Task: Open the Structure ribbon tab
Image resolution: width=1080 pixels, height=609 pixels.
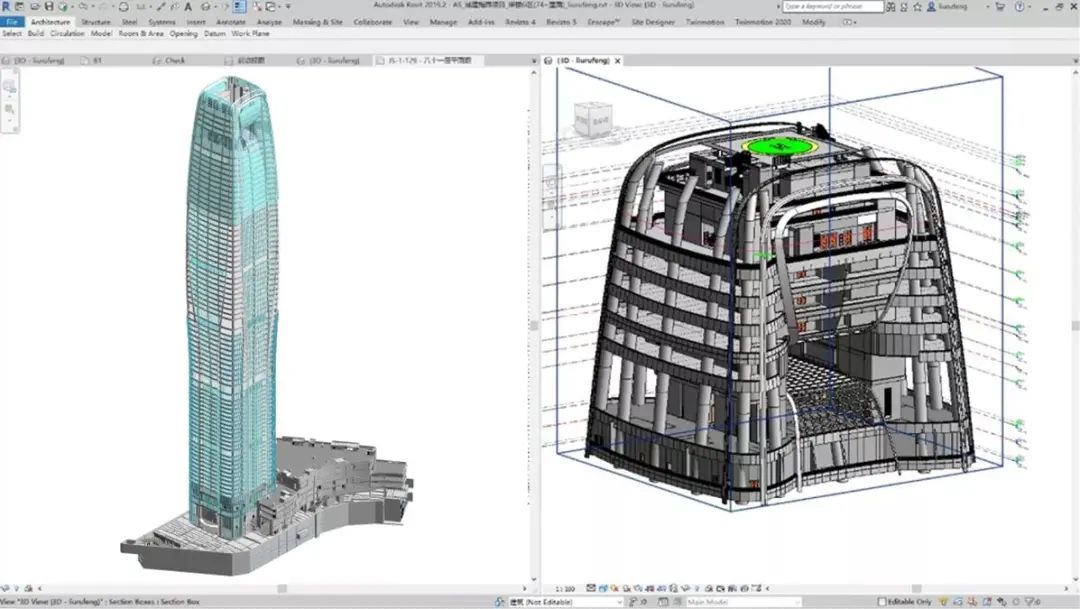Action: click(x=96, y=21)
